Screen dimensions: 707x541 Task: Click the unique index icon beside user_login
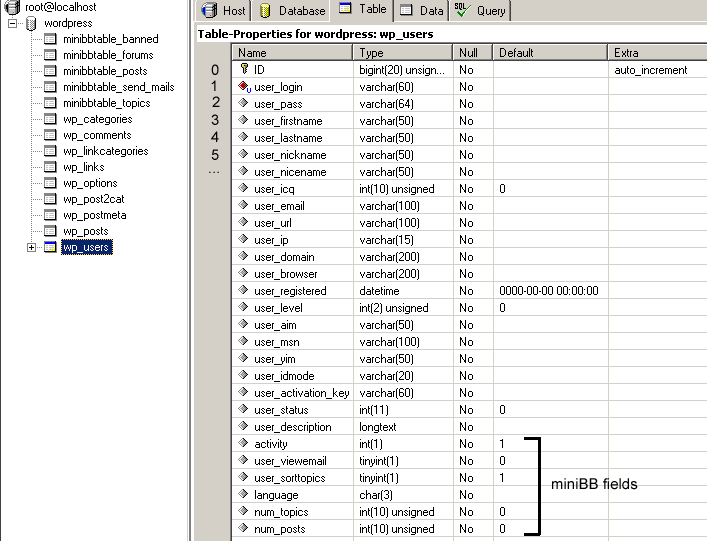tap(244, 86)
